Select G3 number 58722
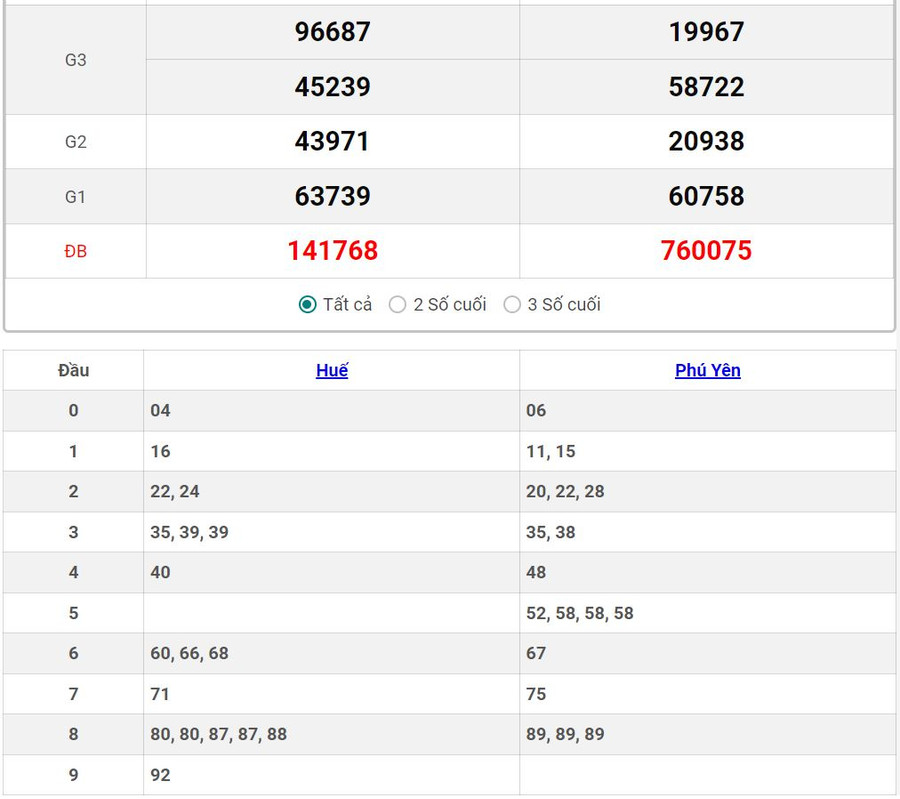Image resolution: width=900 pixels, height=799 pixels. (x=706, y=87)
